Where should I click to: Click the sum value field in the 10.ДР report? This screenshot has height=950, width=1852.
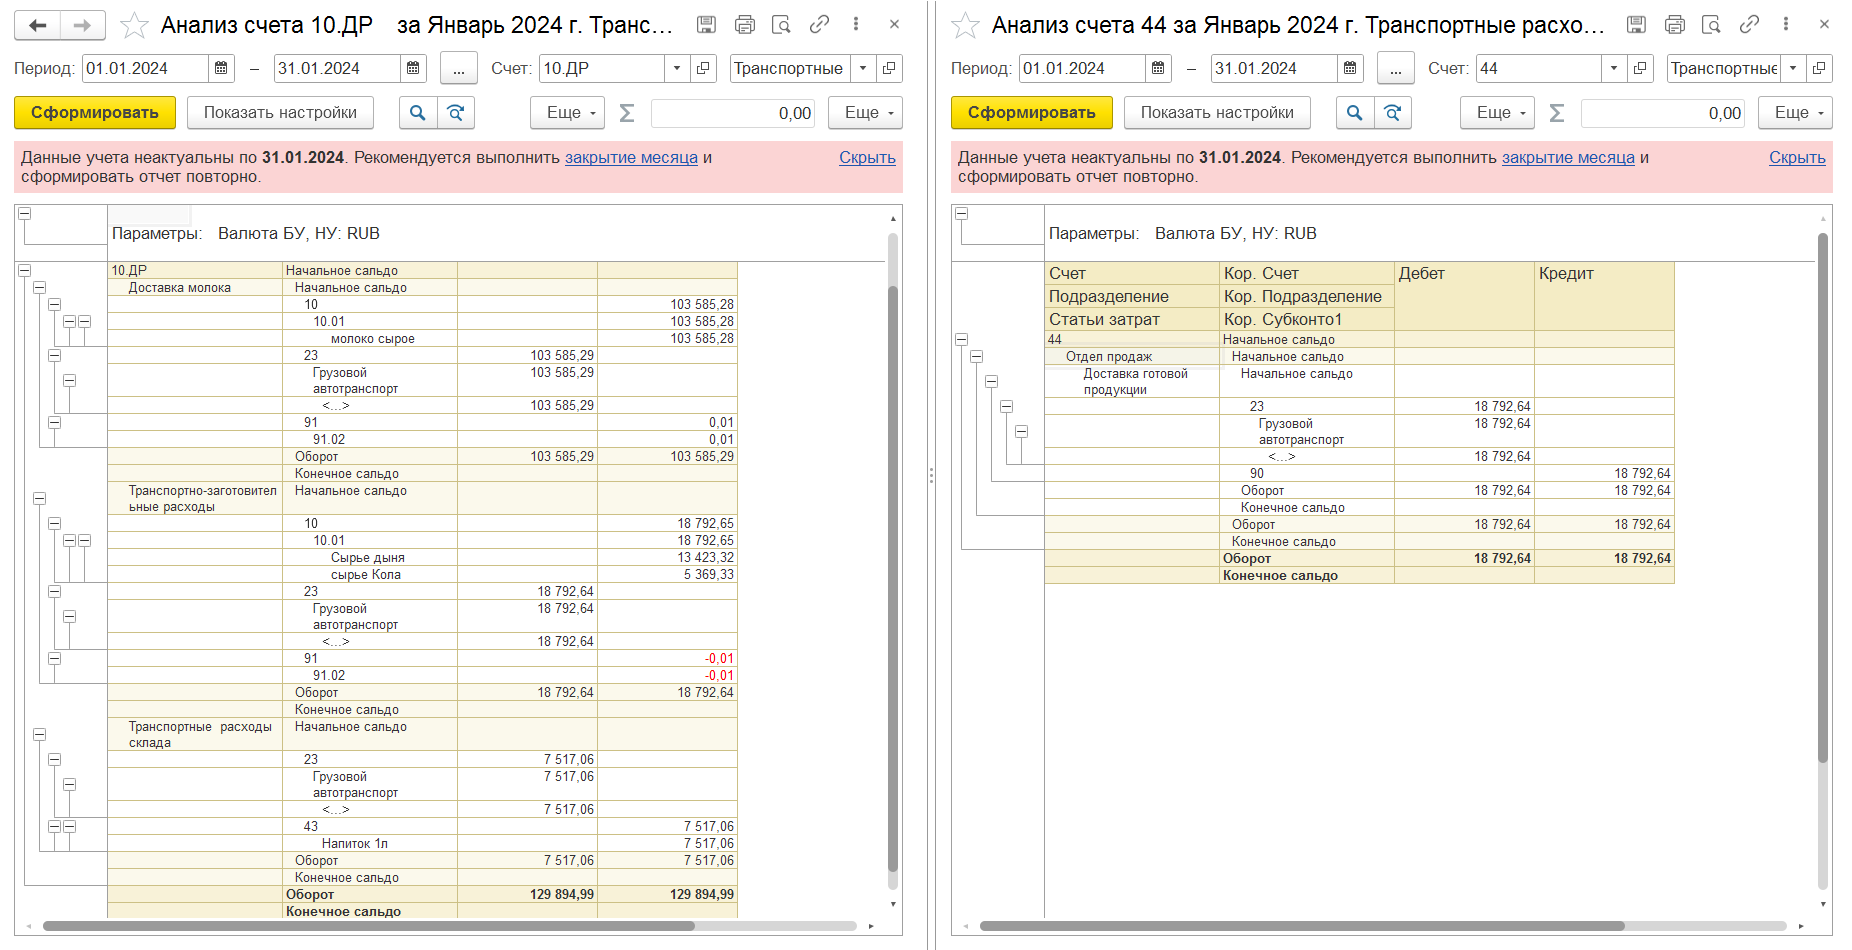[733, 113]
